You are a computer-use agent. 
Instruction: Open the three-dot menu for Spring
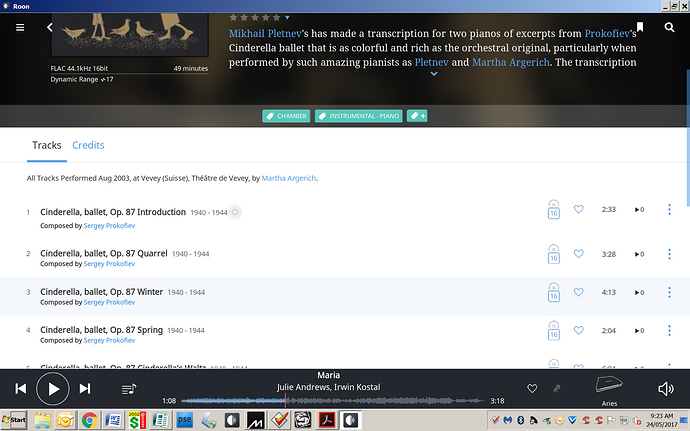pos(669,331)
